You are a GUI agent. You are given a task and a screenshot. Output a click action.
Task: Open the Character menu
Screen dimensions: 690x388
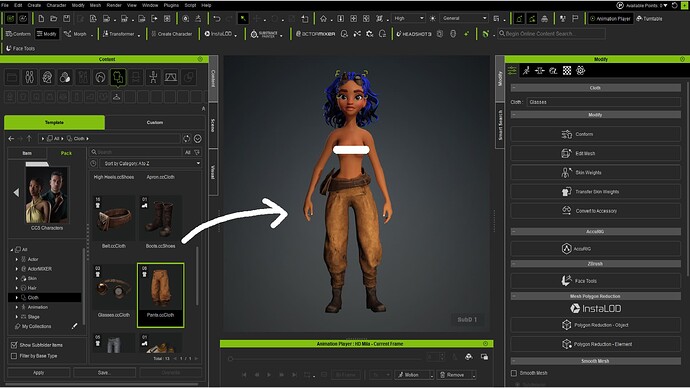56,5
